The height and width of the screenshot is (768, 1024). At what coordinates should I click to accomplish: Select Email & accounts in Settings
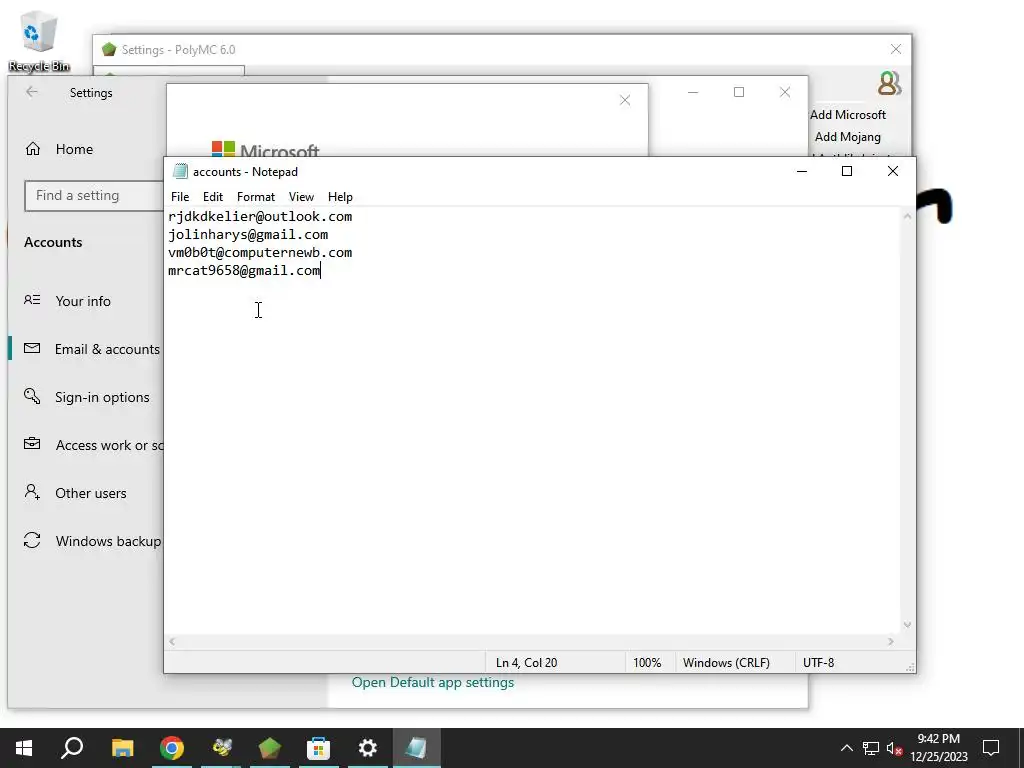point(107,349)
